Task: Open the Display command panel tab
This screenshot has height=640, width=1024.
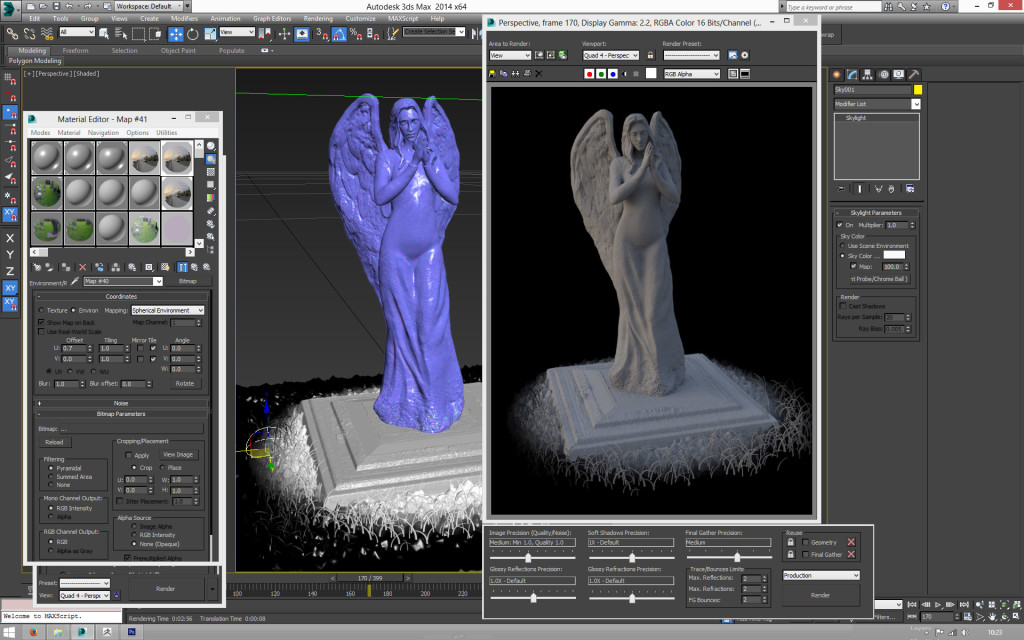Action: [899, 74]
